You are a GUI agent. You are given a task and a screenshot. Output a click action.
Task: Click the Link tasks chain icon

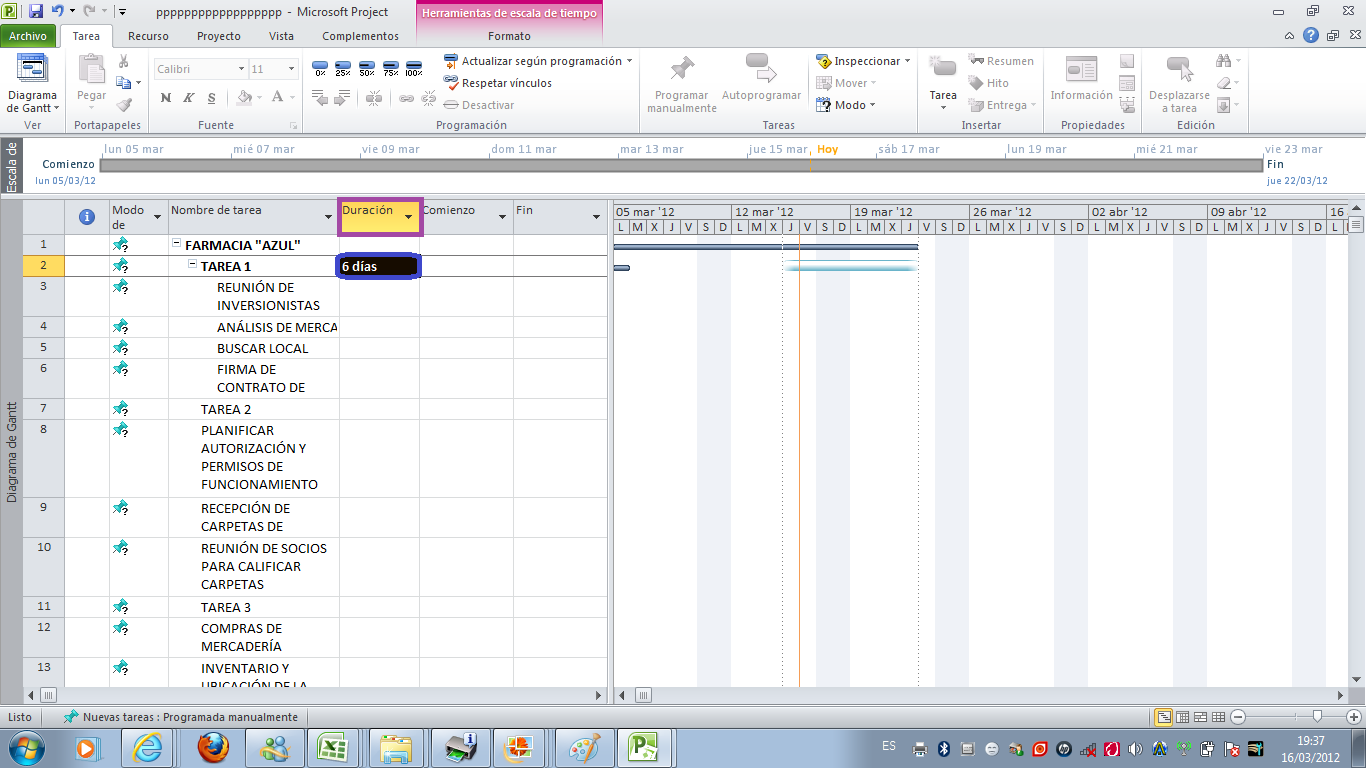[x=406, y=98]
